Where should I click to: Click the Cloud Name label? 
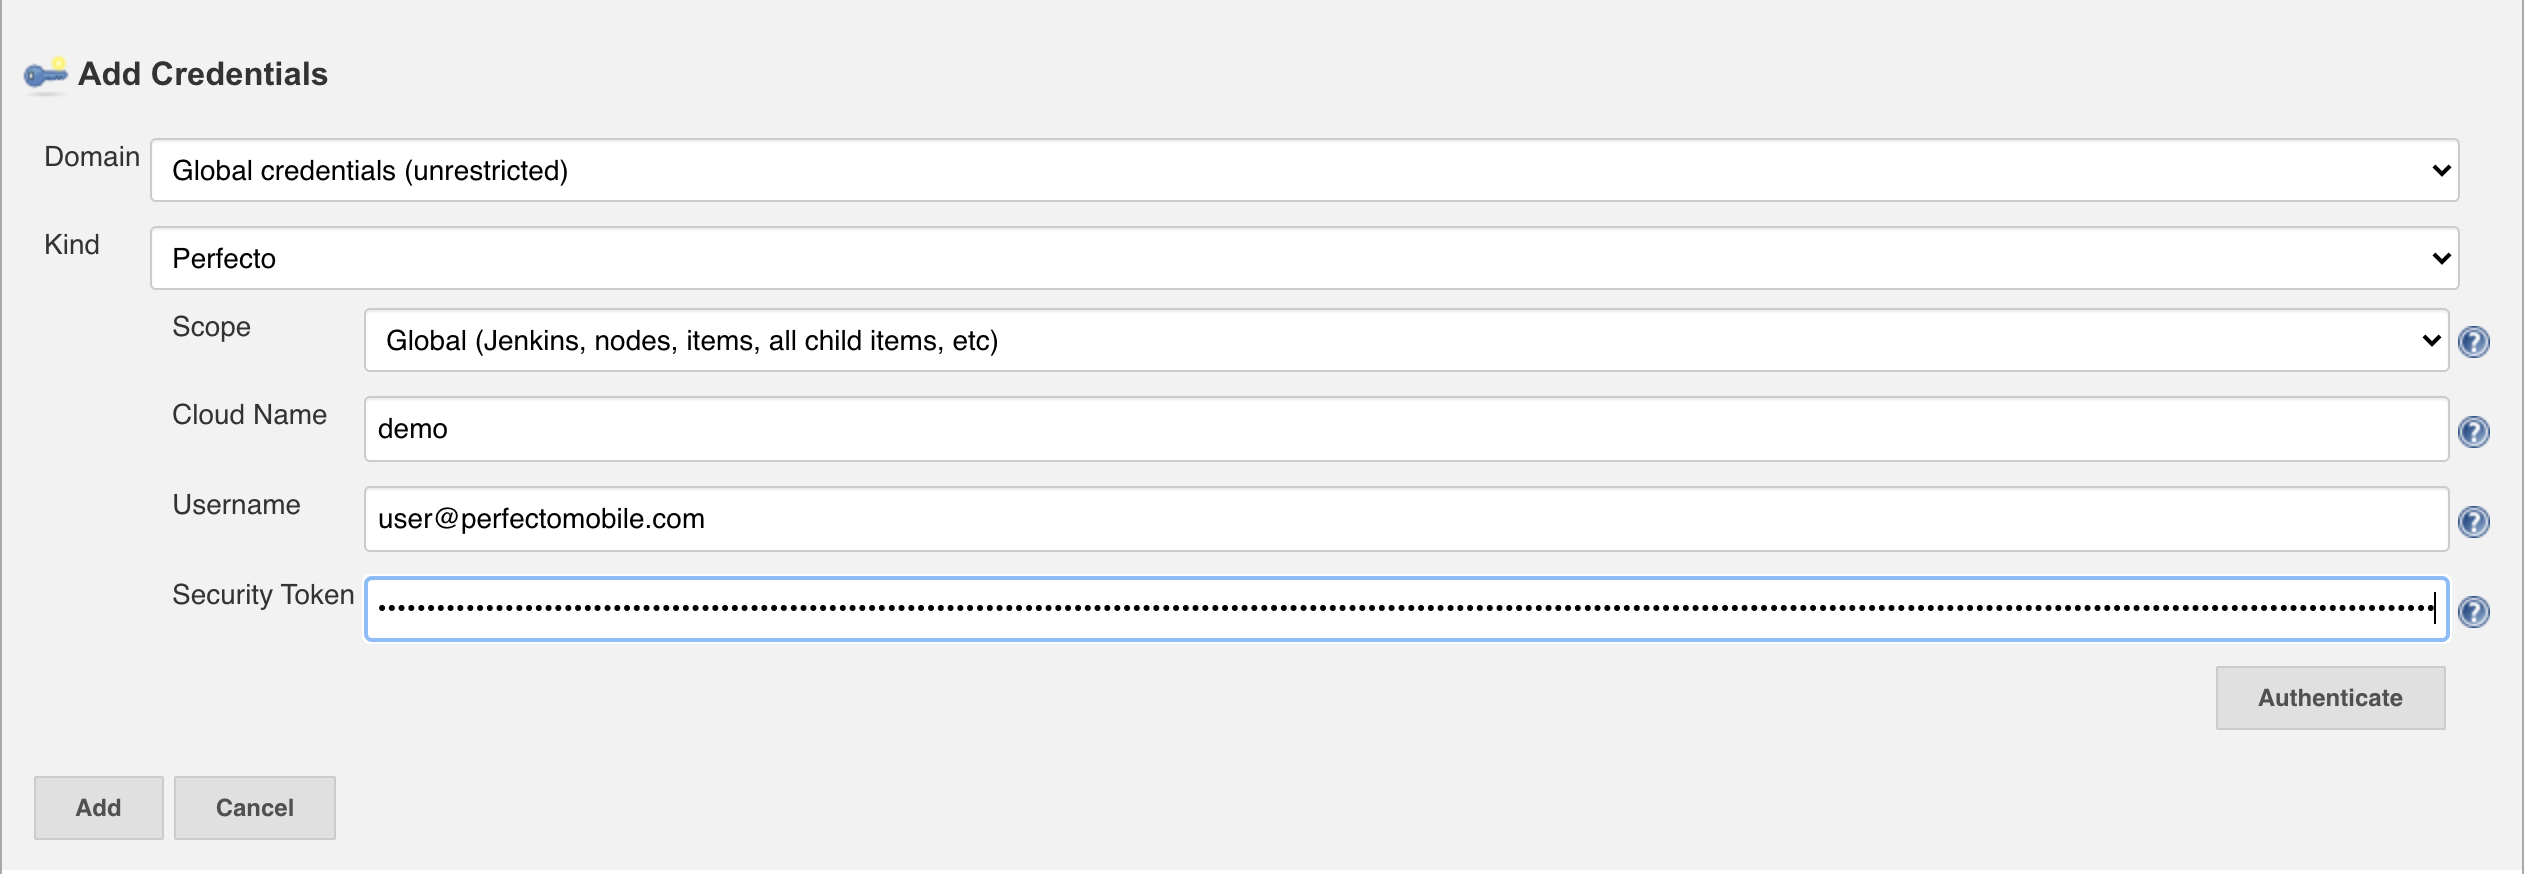[x=249, y=415]
